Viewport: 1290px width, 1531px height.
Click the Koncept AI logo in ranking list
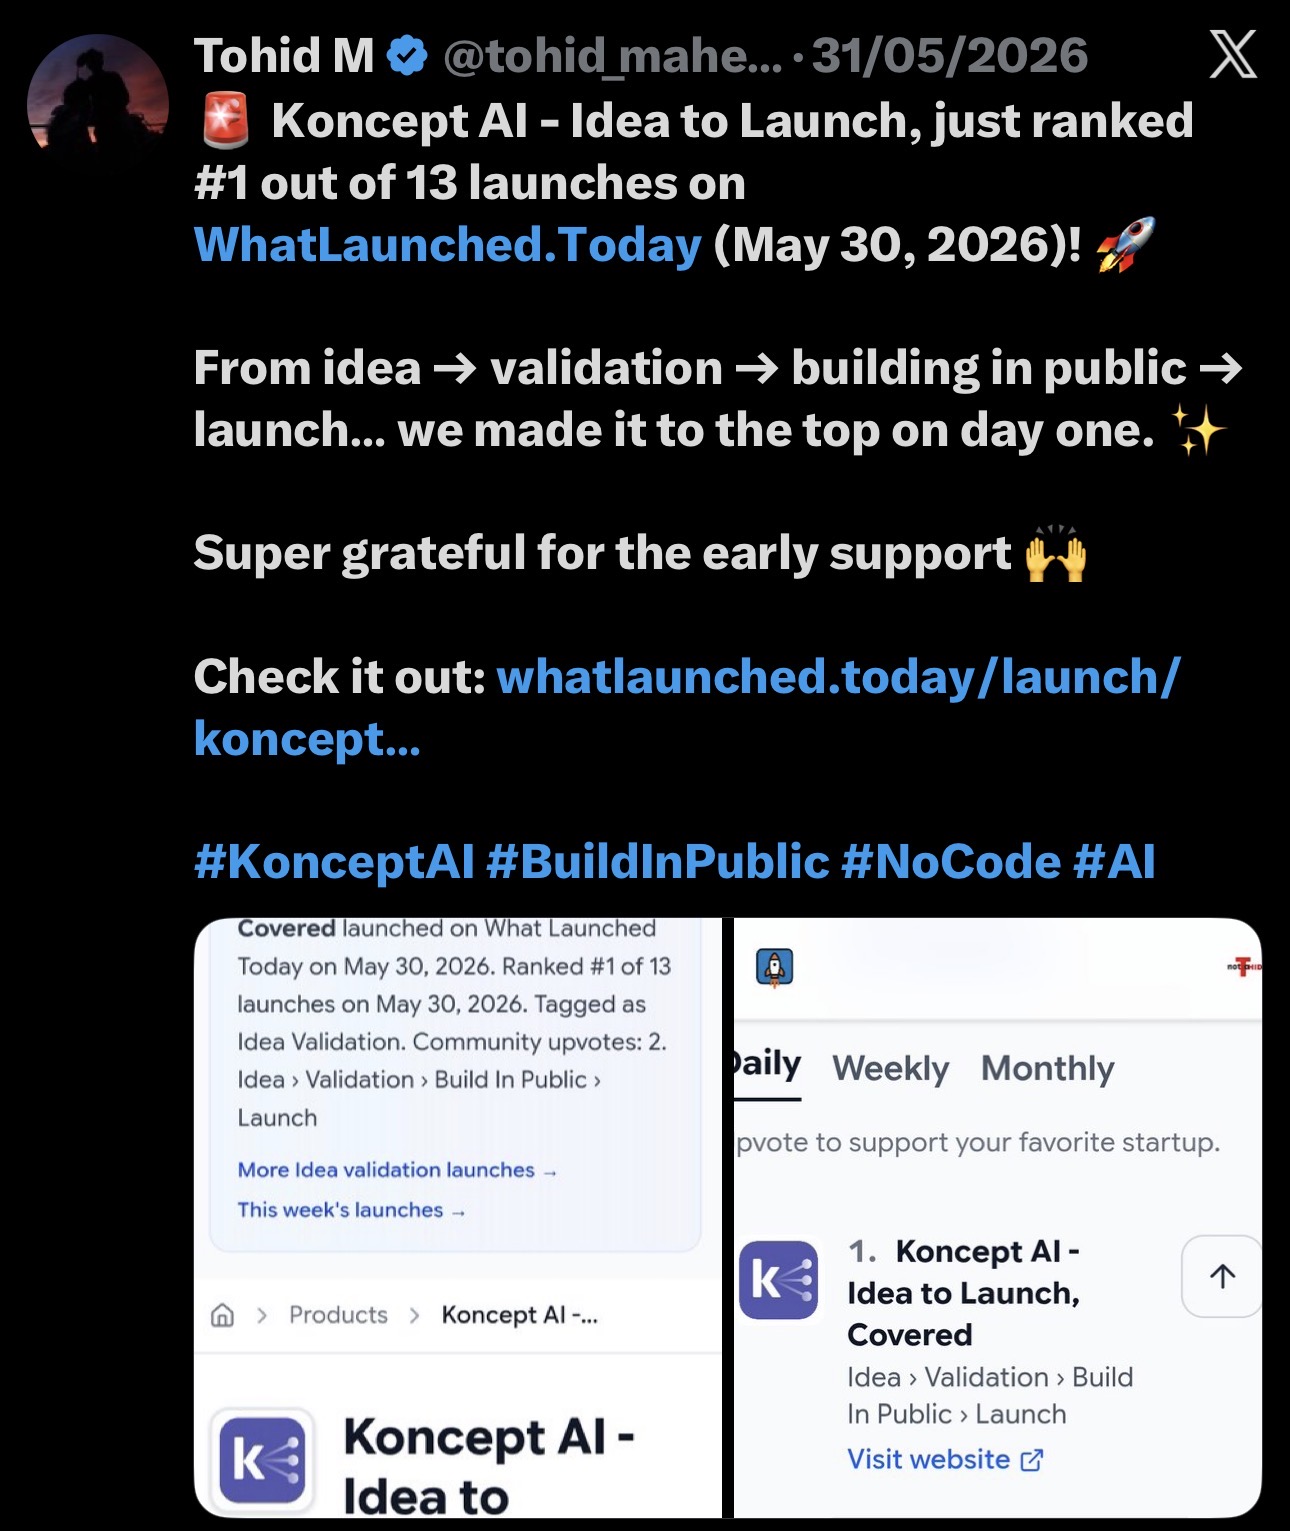click(778, 1280)
